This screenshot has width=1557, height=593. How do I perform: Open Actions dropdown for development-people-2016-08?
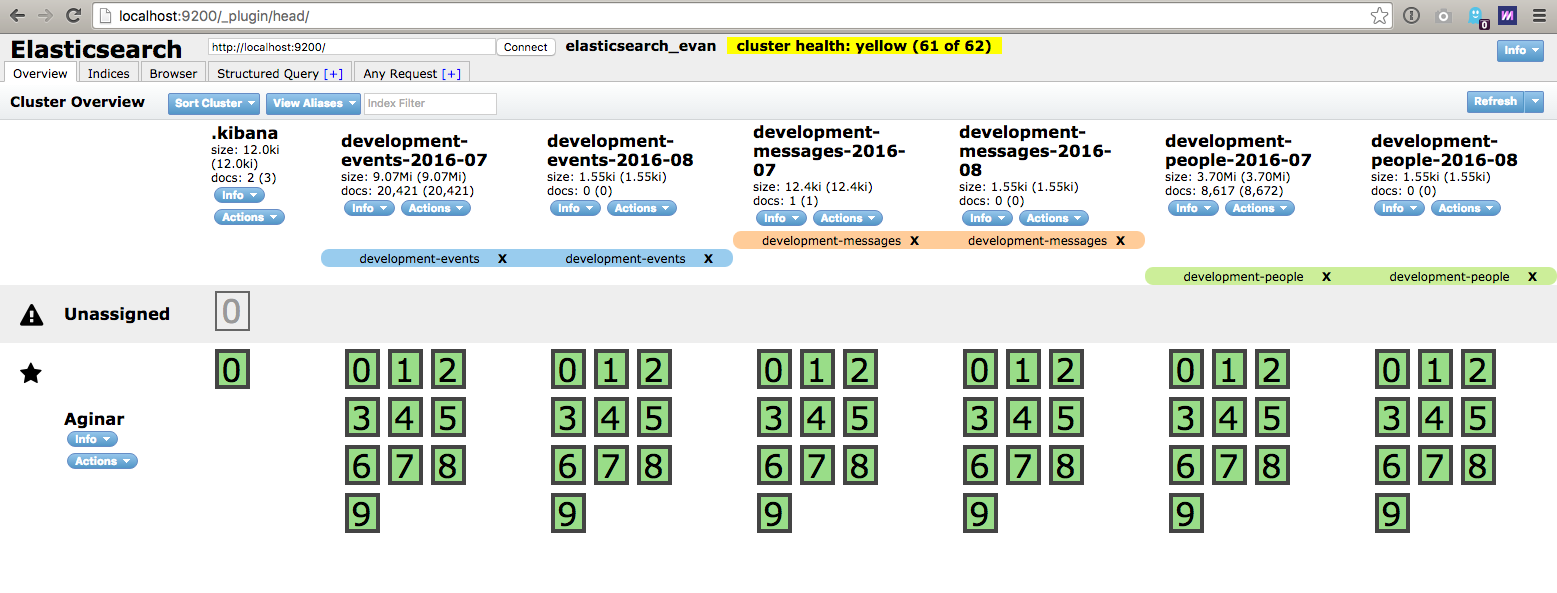1466,208
